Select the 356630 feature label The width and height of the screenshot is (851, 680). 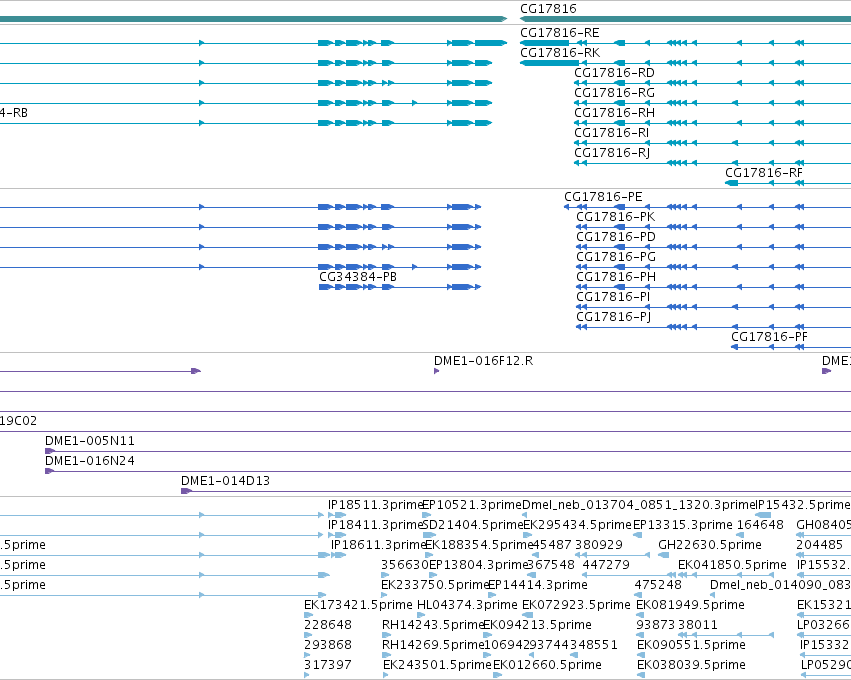click(x=405, y=565)
